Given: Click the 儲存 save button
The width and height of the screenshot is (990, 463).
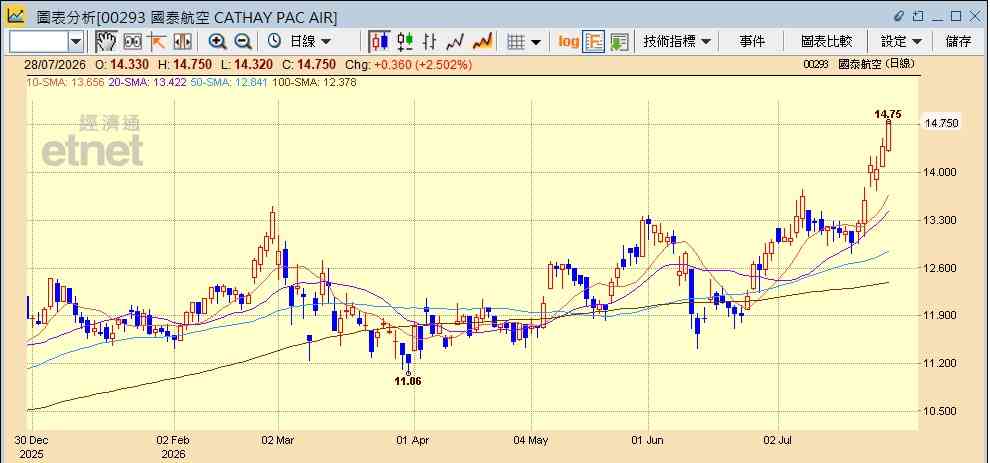Looking at the screenshot, I should tap(958, 42).
